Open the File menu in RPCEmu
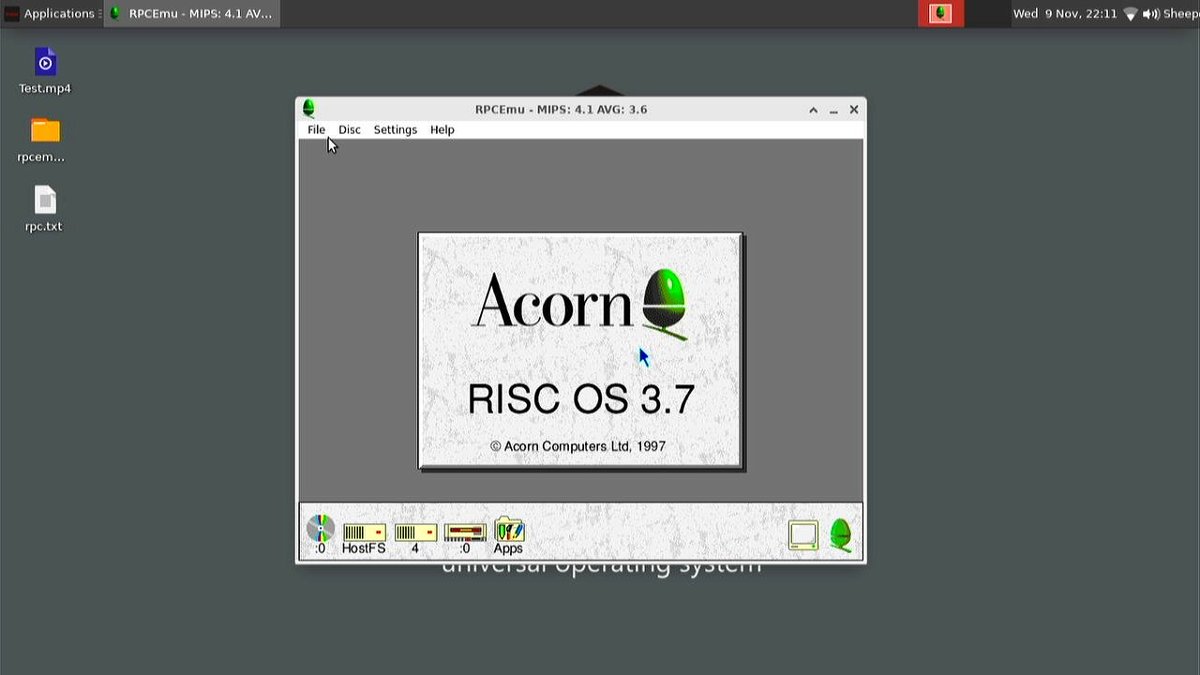1200x675 pixels. (x=316, y=130)
